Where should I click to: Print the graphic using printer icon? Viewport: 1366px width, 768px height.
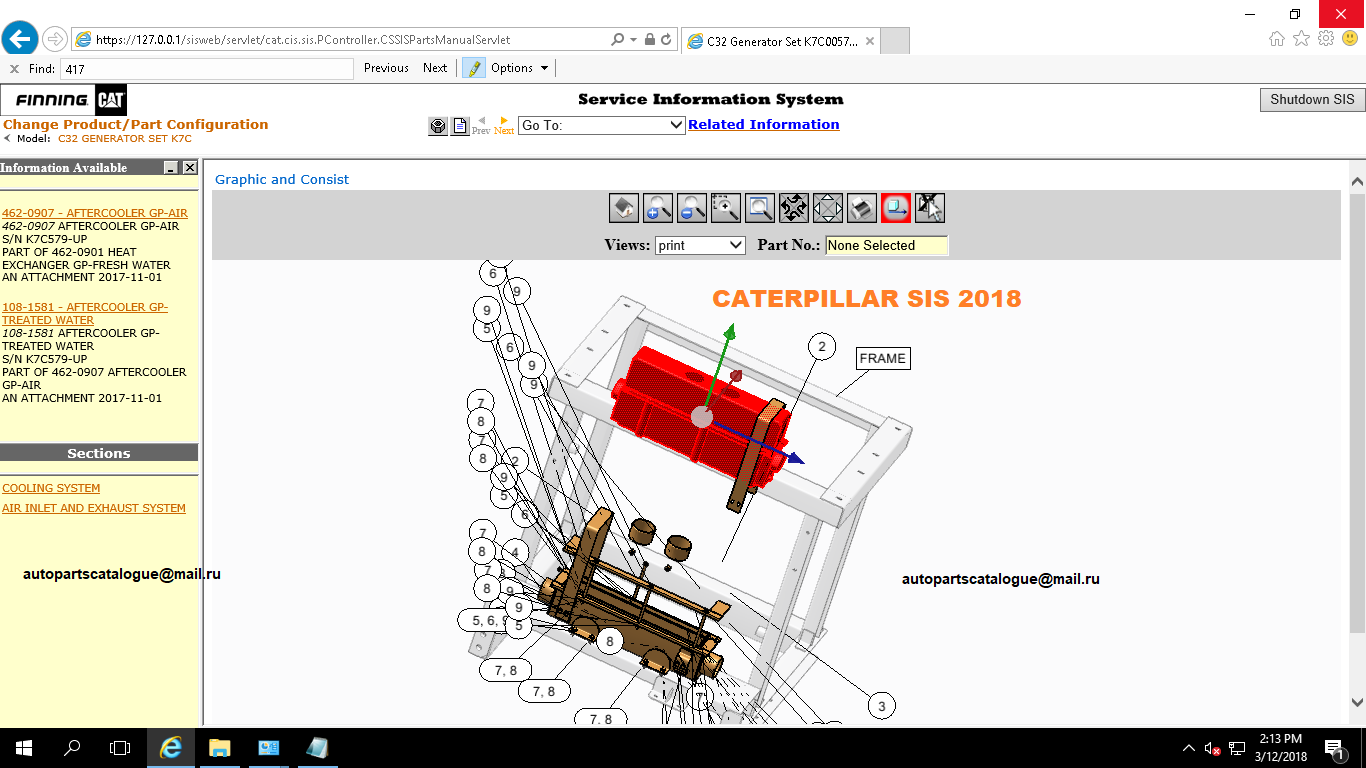[x=862, y=208]
